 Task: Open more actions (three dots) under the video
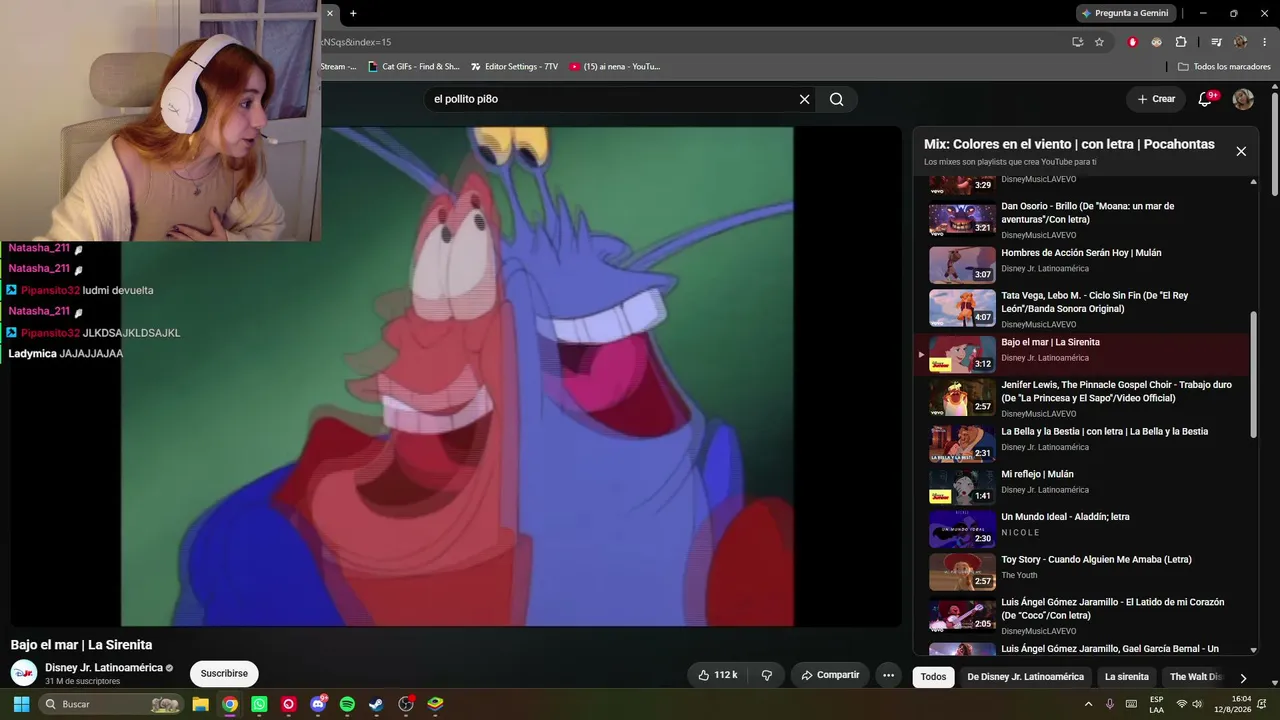pyautogui.click(x=888, y=675)
